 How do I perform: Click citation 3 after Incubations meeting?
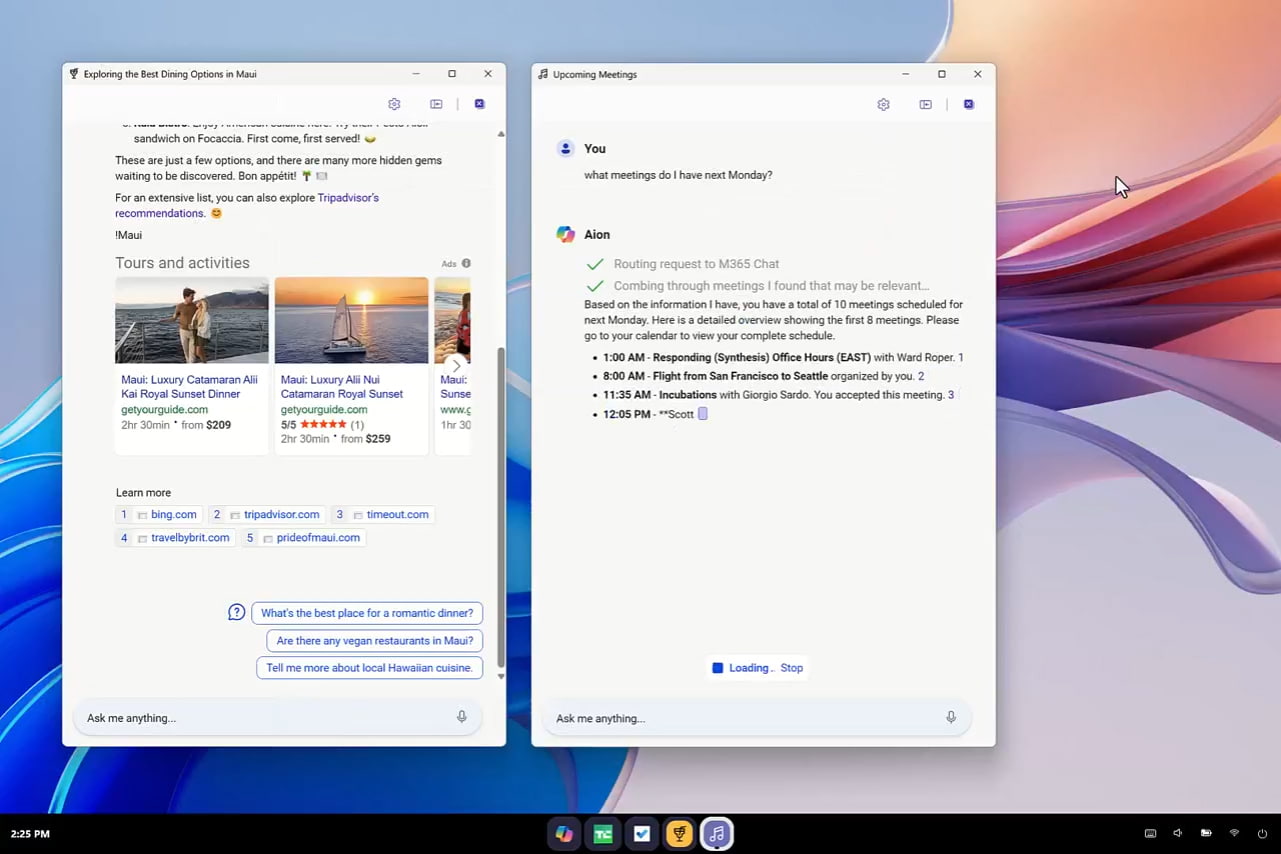tap(951, 395)
